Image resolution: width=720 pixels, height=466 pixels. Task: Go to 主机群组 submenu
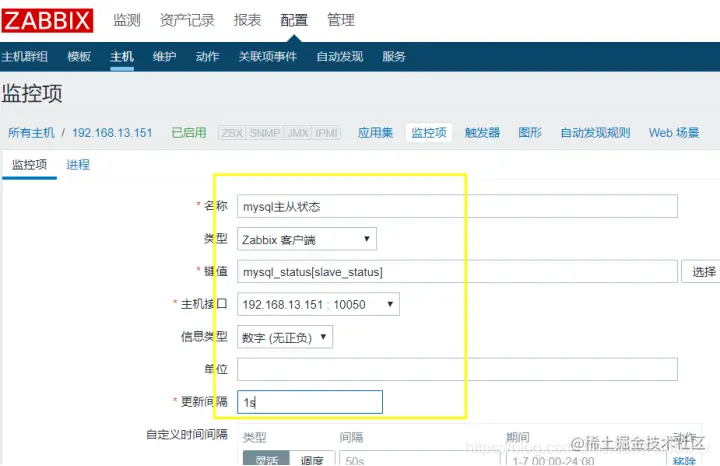click(24, 56)
